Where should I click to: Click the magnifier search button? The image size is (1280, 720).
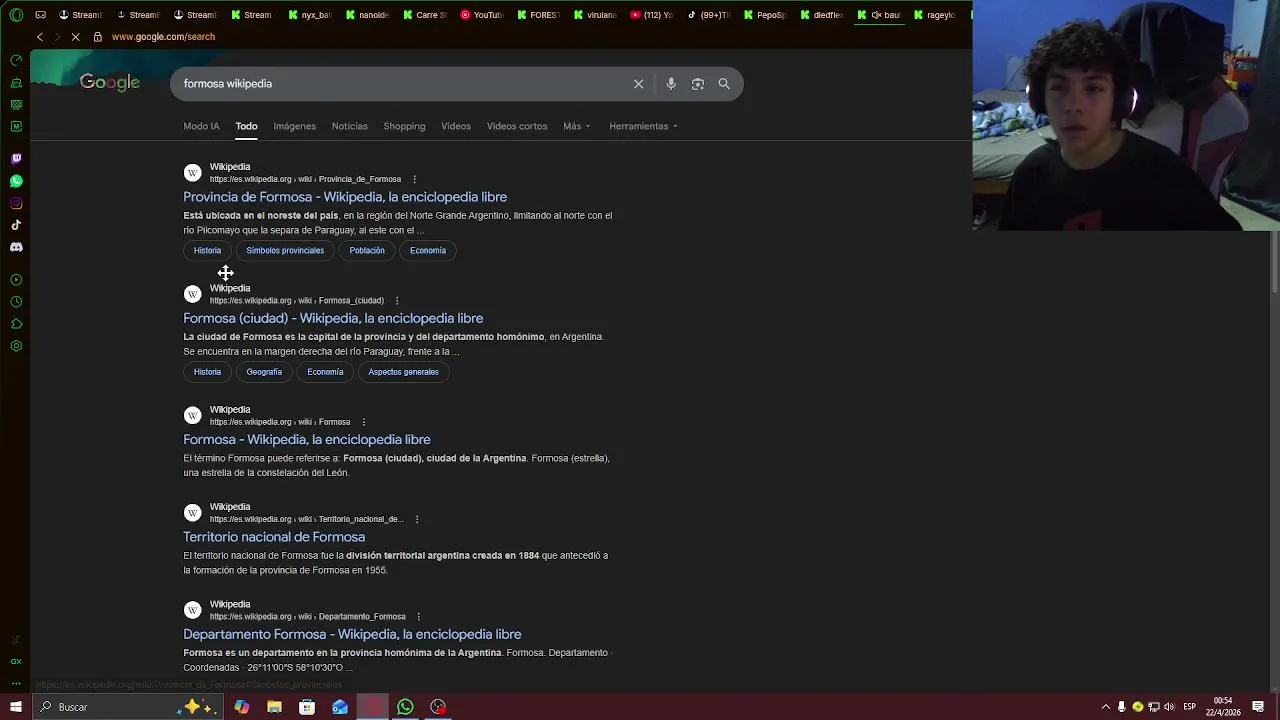[724, 84]
